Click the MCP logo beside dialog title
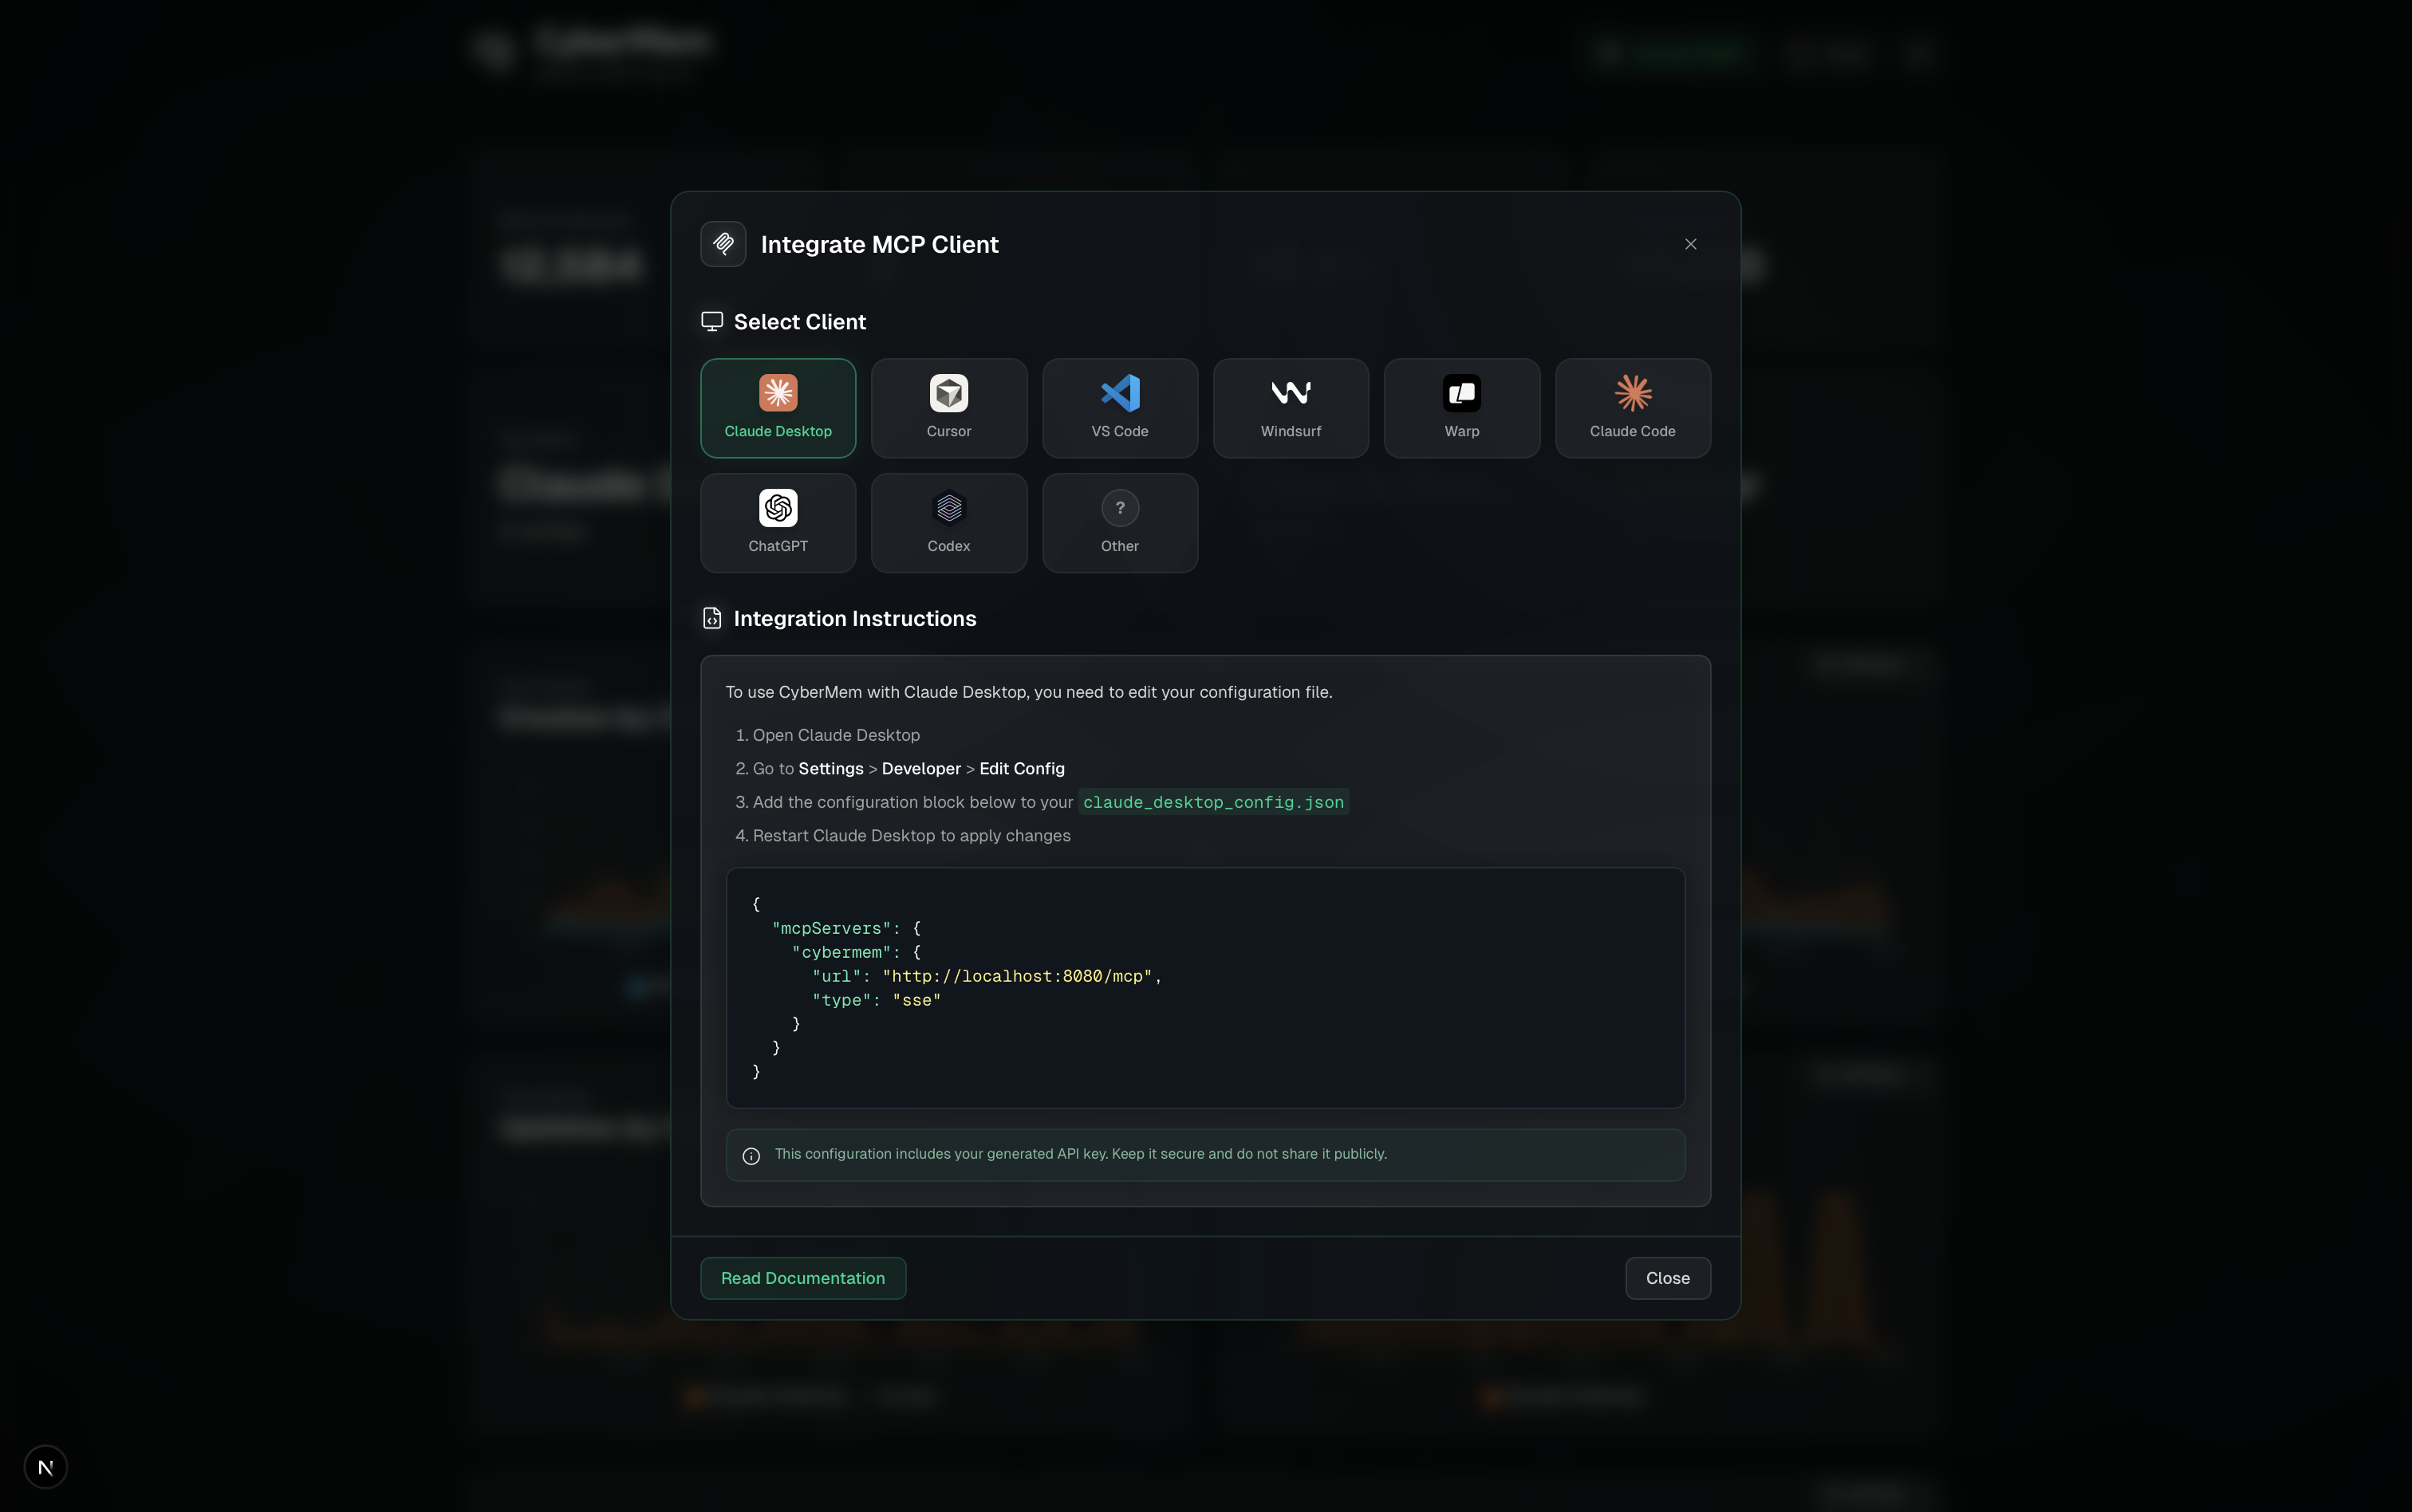 click(x=723, y=244)
